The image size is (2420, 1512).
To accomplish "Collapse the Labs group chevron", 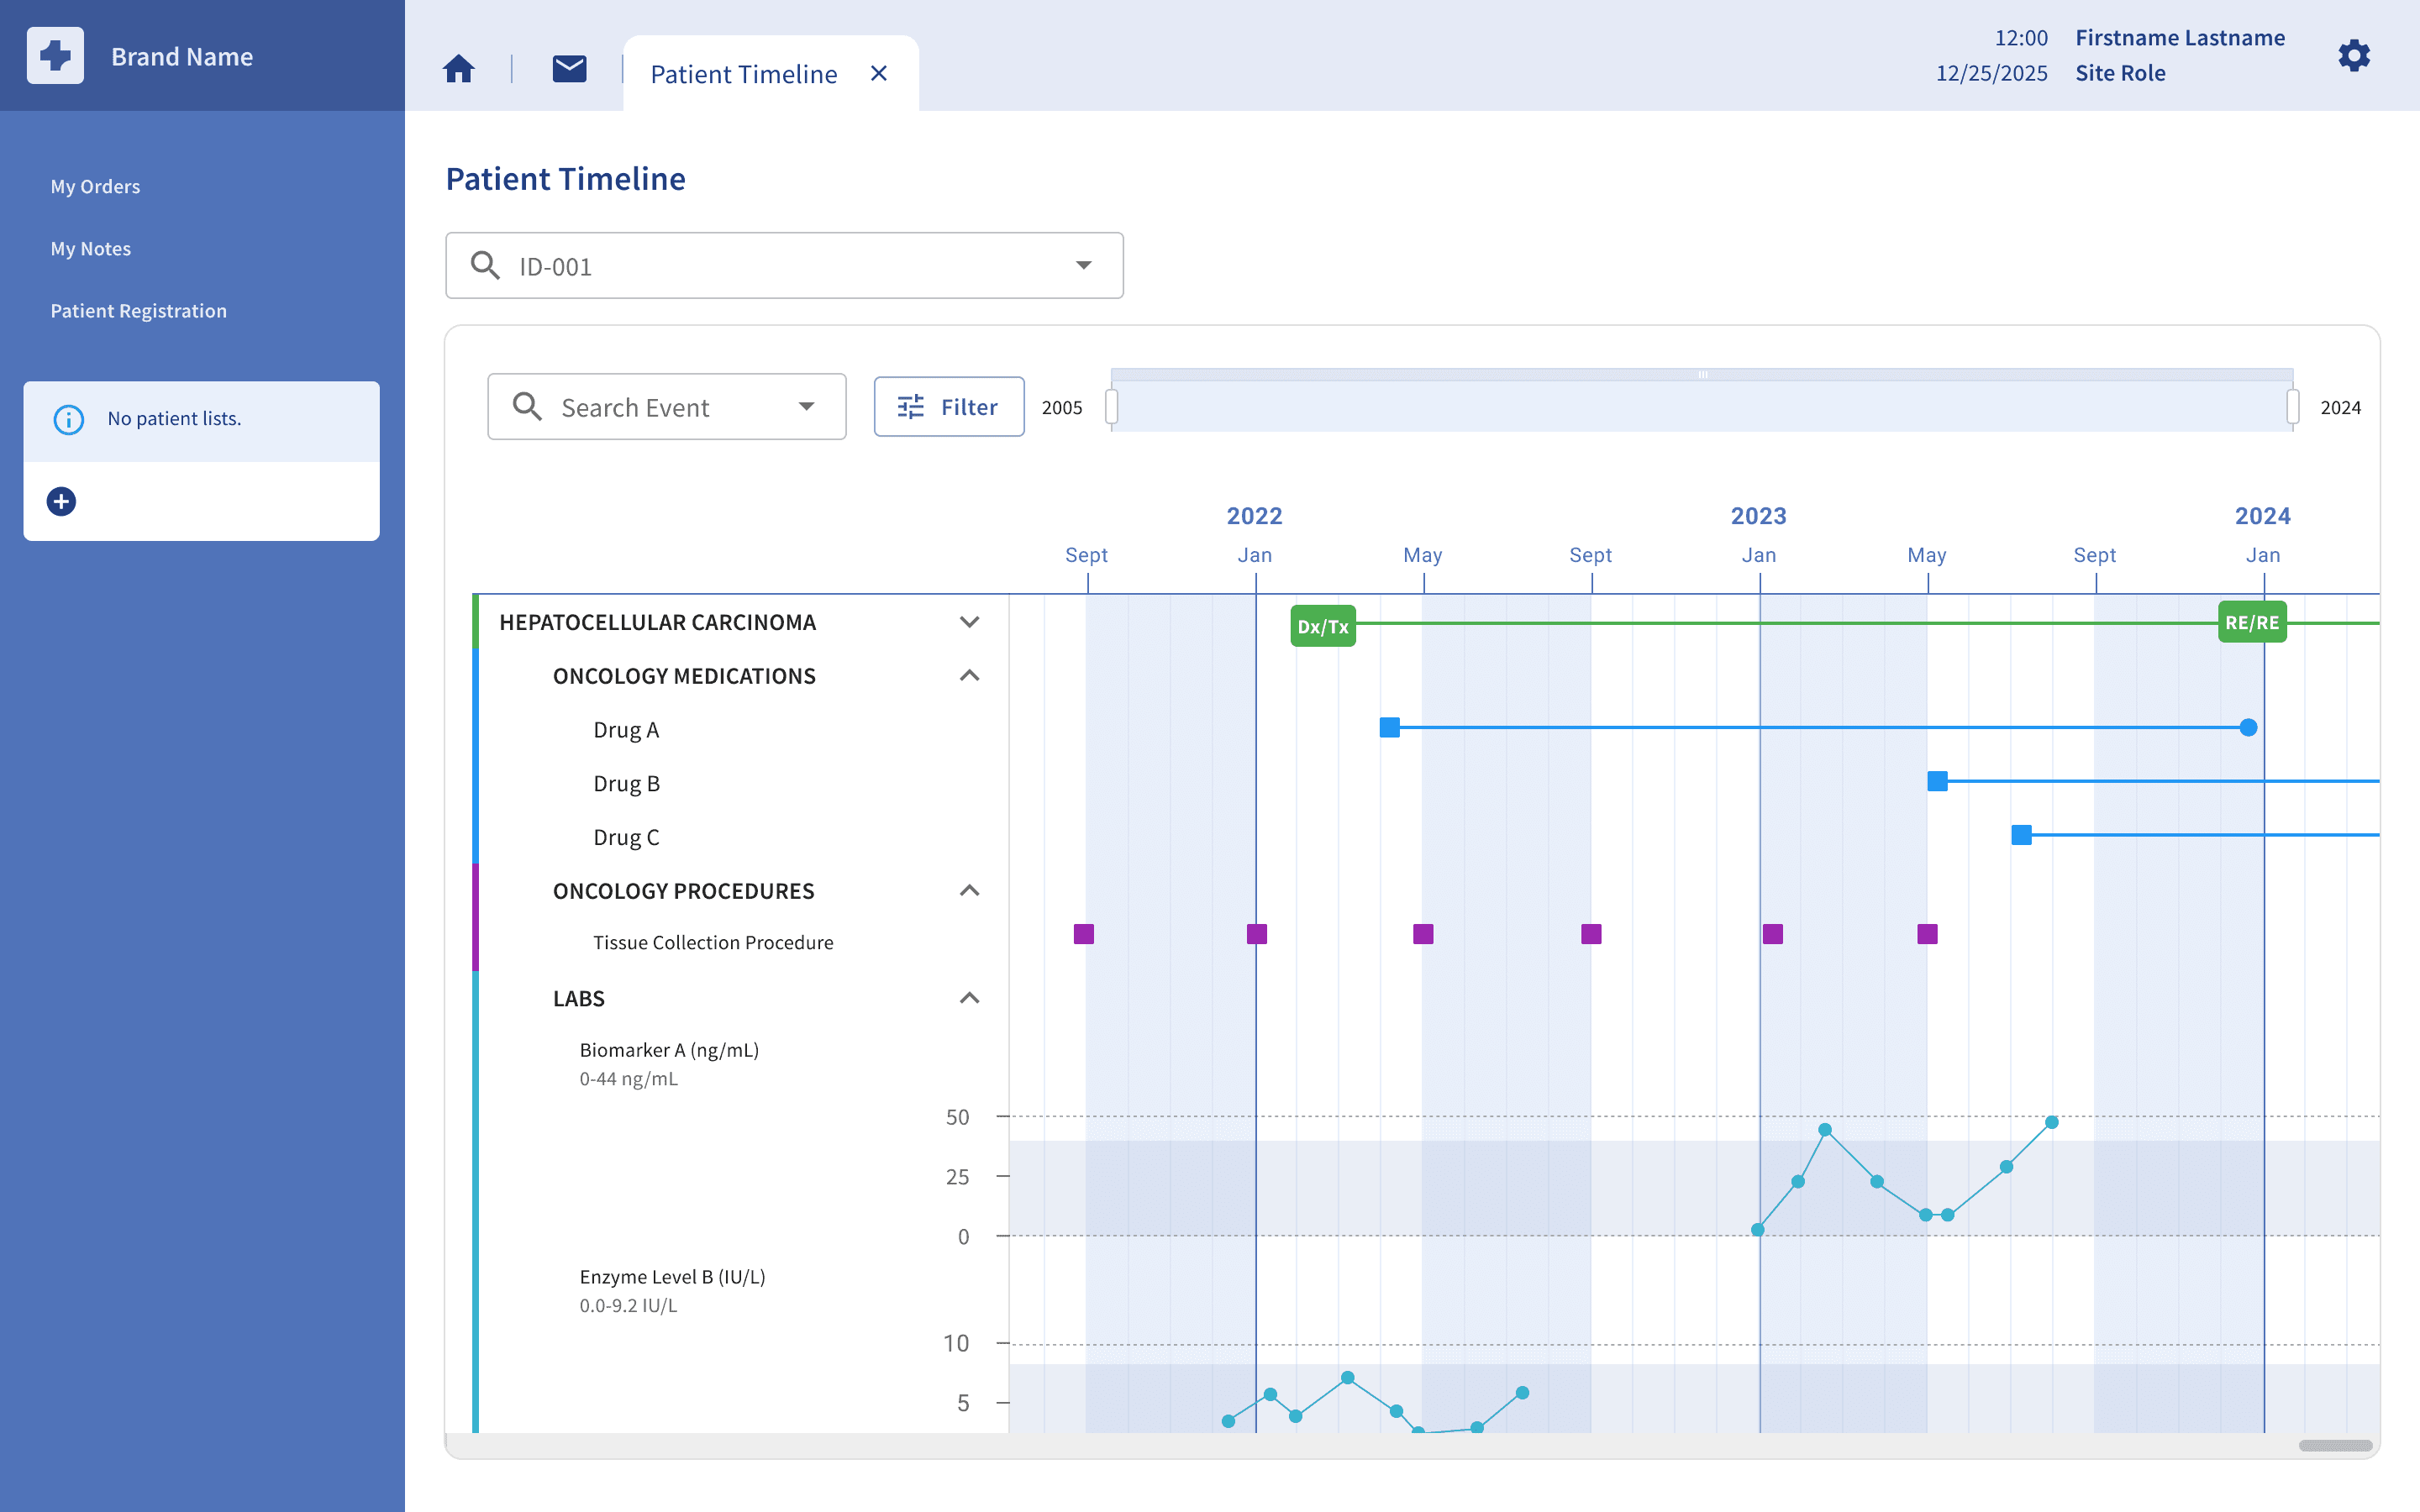I will tap(969, 998).
